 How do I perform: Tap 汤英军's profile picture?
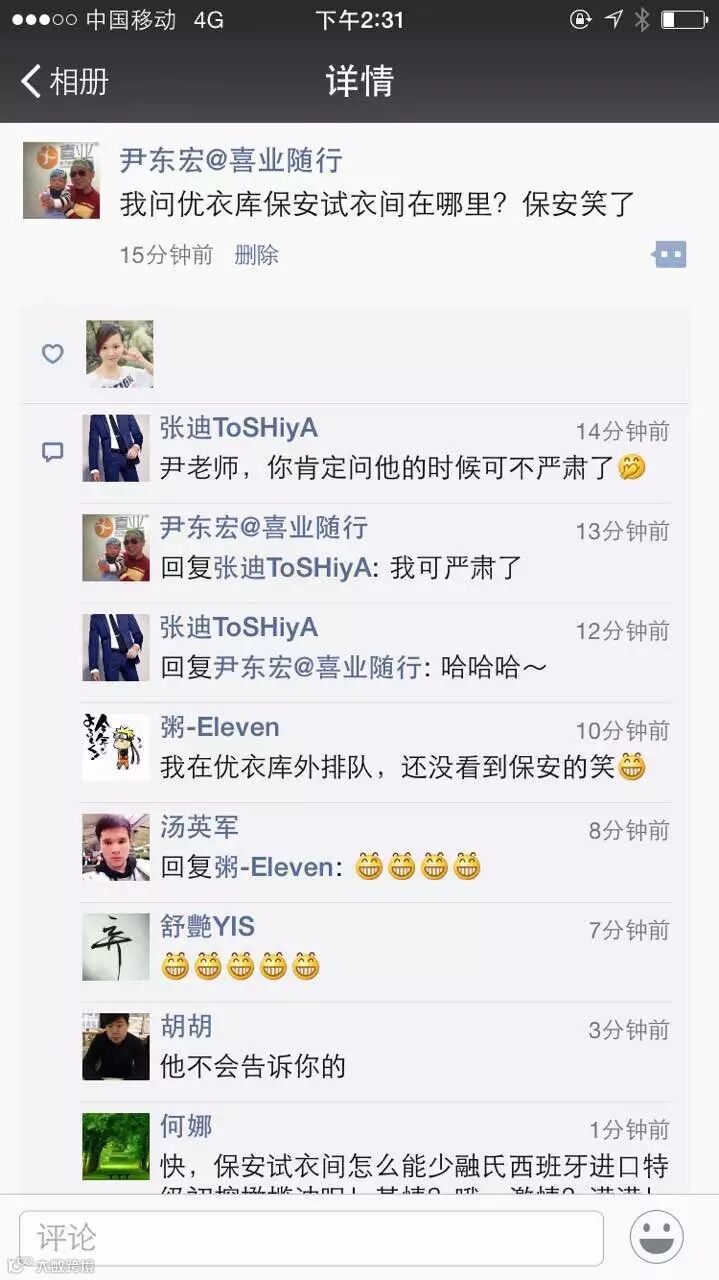point(116,847)
